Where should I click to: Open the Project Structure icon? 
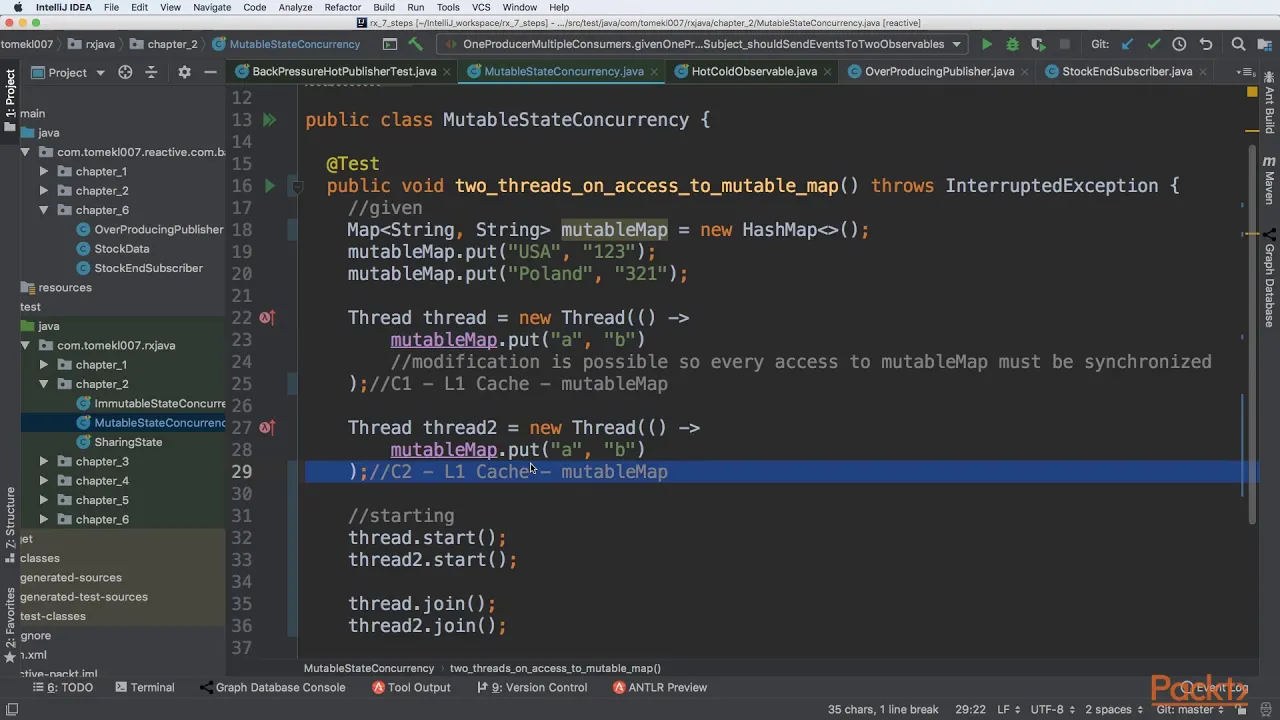(x=1266, y=44)
